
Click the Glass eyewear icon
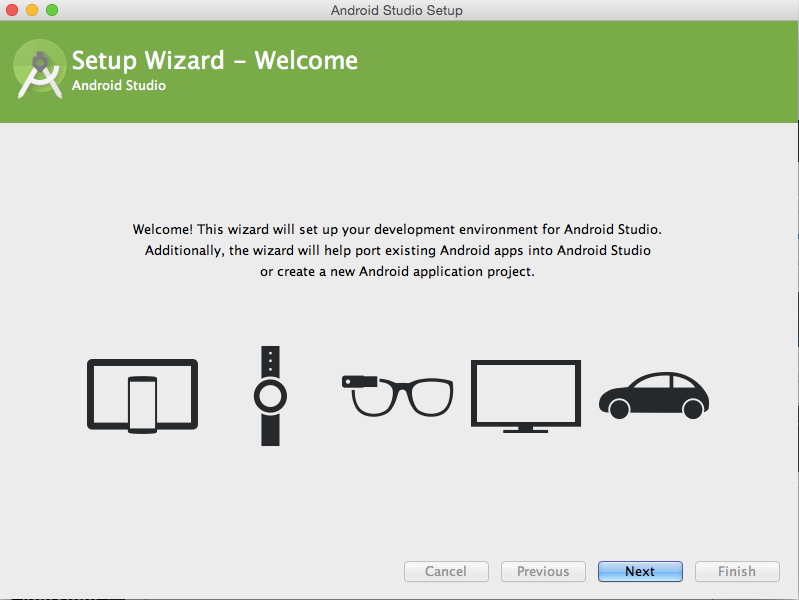pyautogui.click(x=397, y=396)
